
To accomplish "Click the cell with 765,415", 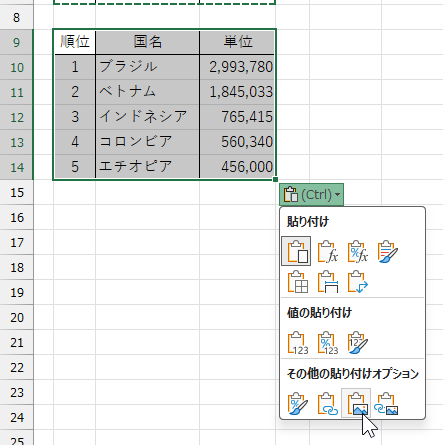I will click(237, 117).
